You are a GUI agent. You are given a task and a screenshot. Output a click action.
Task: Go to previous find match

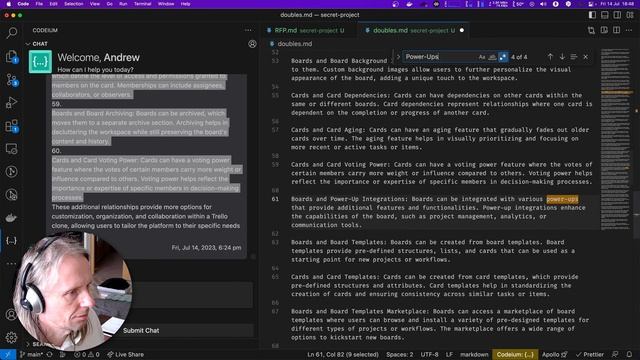[550, 57]
